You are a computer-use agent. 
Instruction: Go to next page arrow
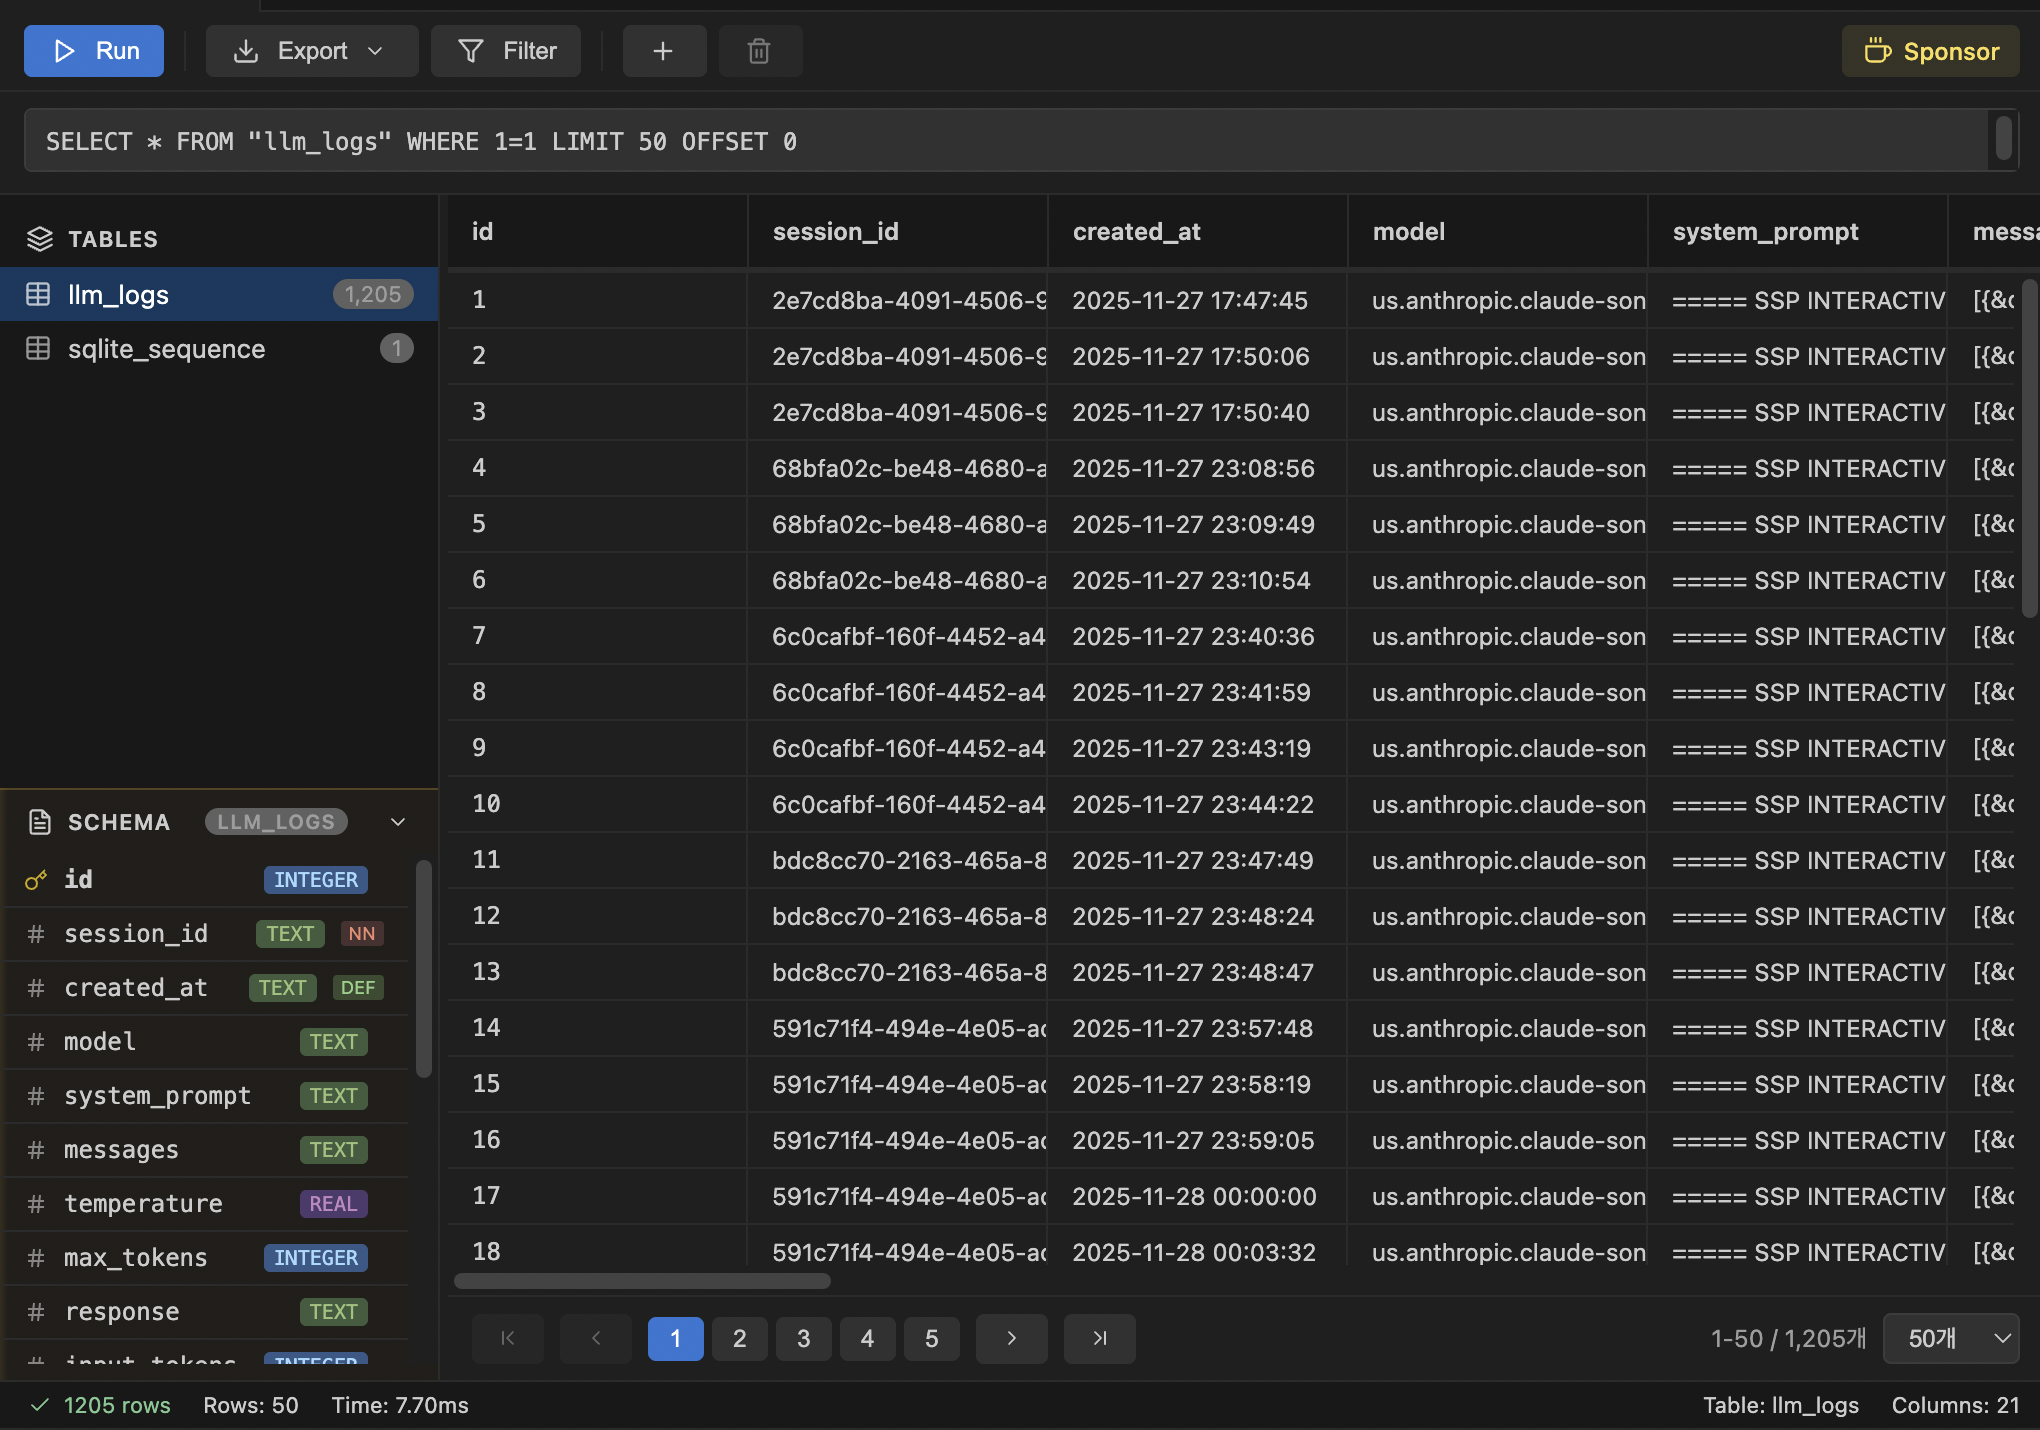(1011, 1338)
